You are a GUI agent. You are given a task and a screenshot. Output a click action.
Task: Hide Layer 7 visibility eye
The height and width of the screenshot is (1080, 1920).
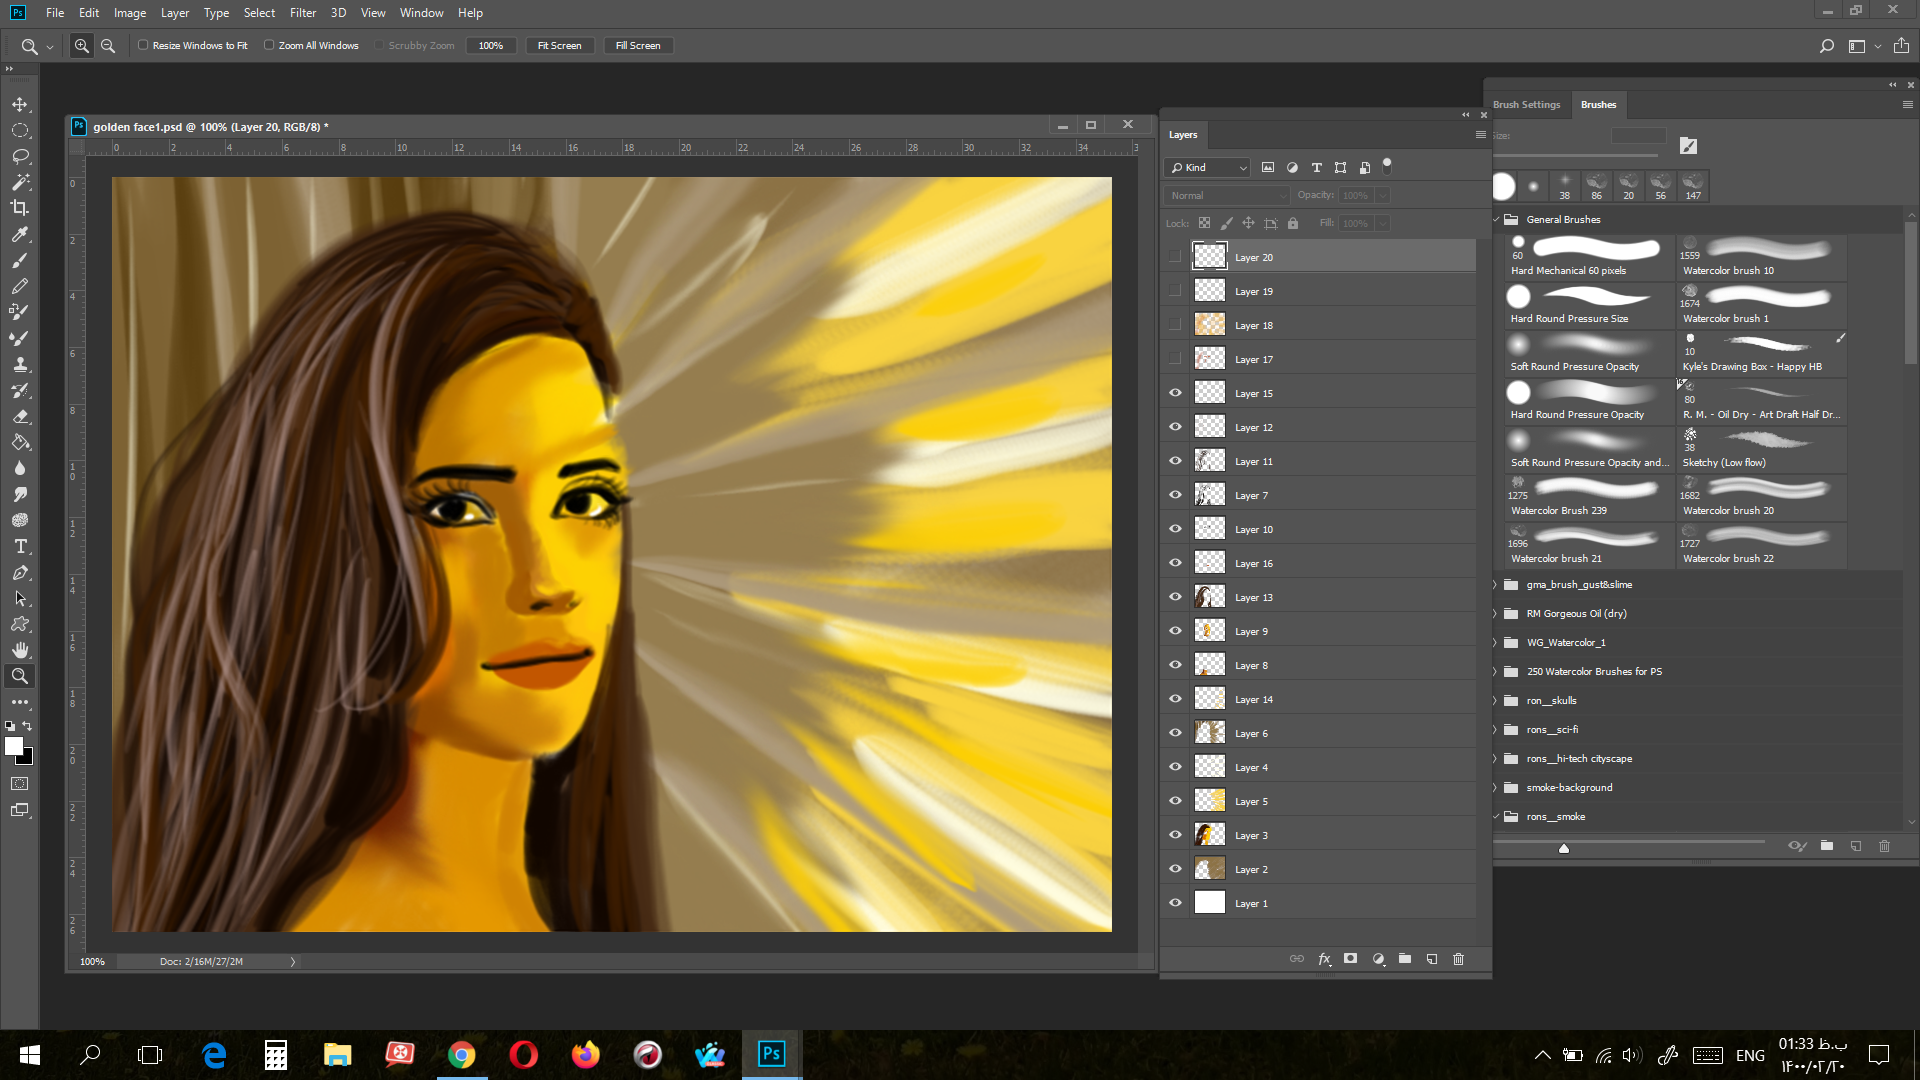pyautogui.click(x=1175, y=495)
